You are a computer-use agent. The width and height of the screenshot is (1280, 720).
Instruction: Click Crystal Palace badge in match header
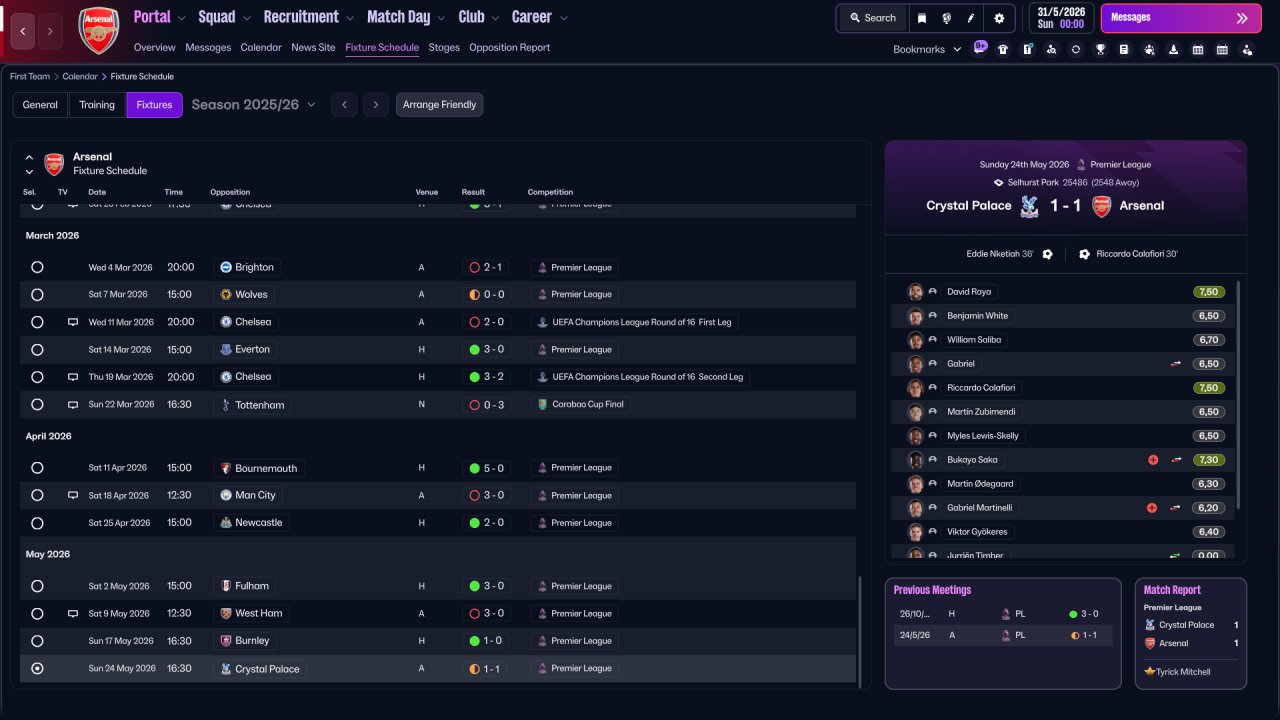pos(1028,206)
